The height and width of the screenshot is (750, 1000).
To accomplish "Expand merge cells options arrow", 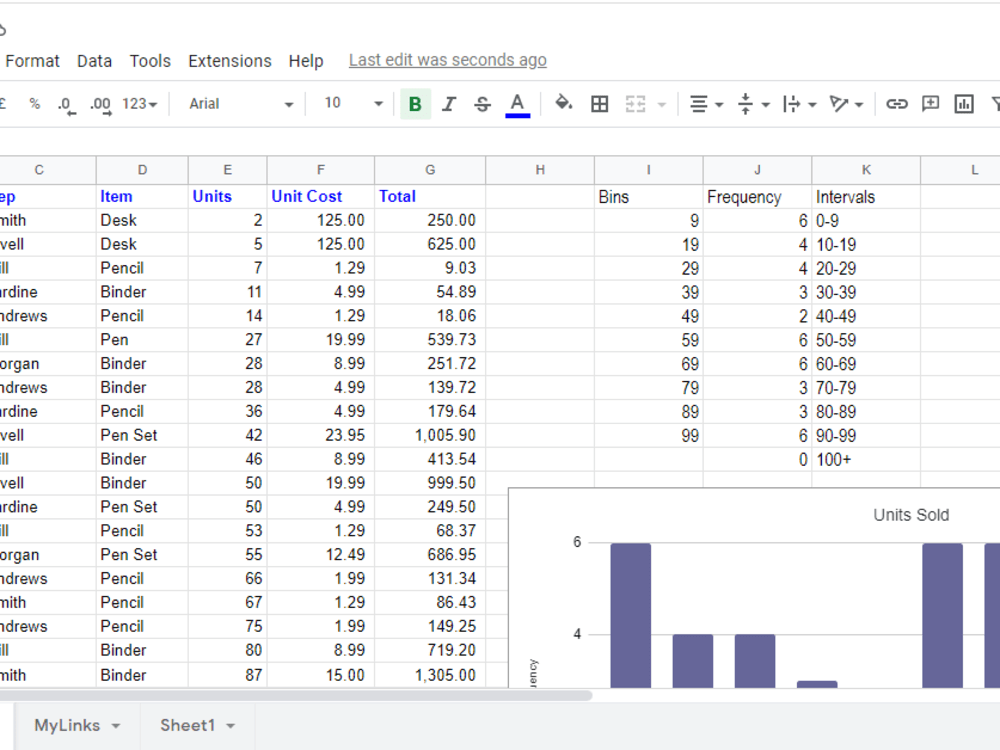I will [x=662, y=105].
